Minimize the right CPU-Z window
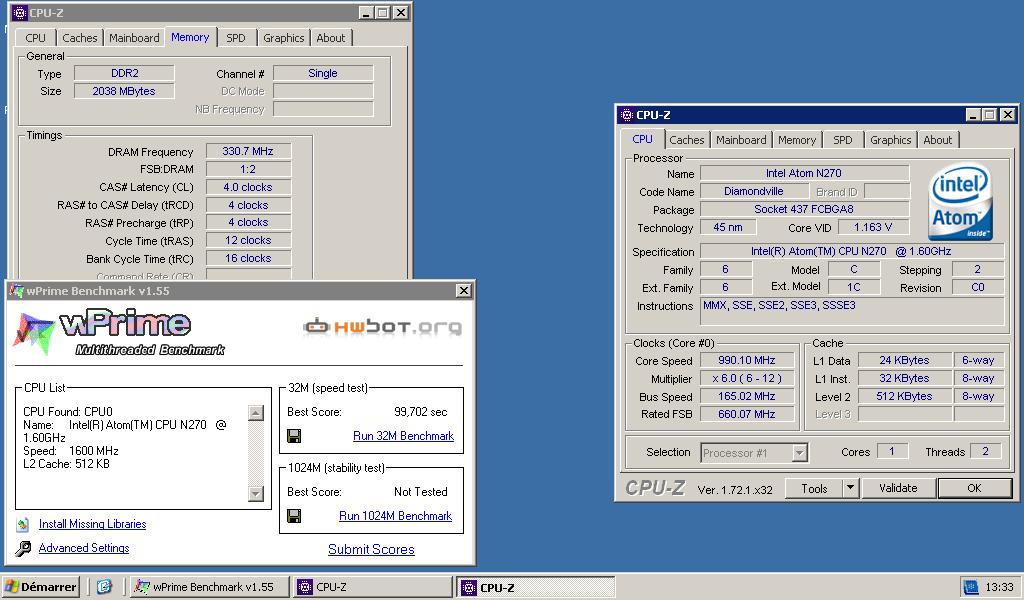 coord(972,115)
